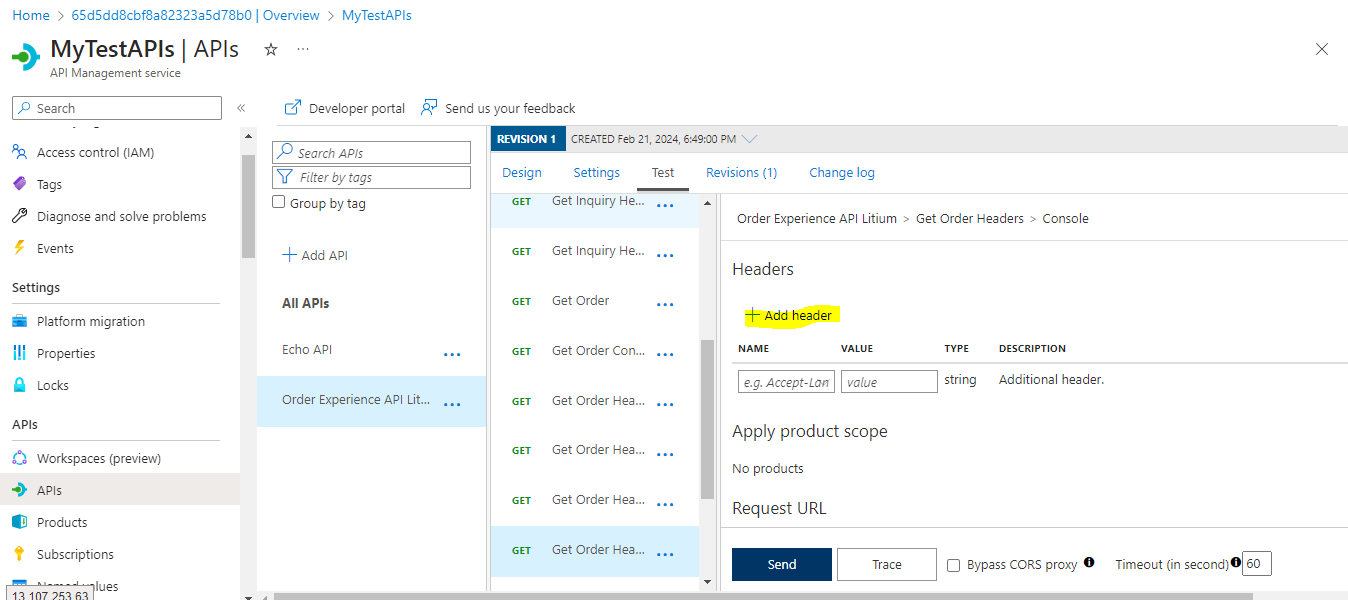Open the ellipsis menu for Get Order operation
The width and height of the screenshot is (1348, 600).
pos(665,305)
